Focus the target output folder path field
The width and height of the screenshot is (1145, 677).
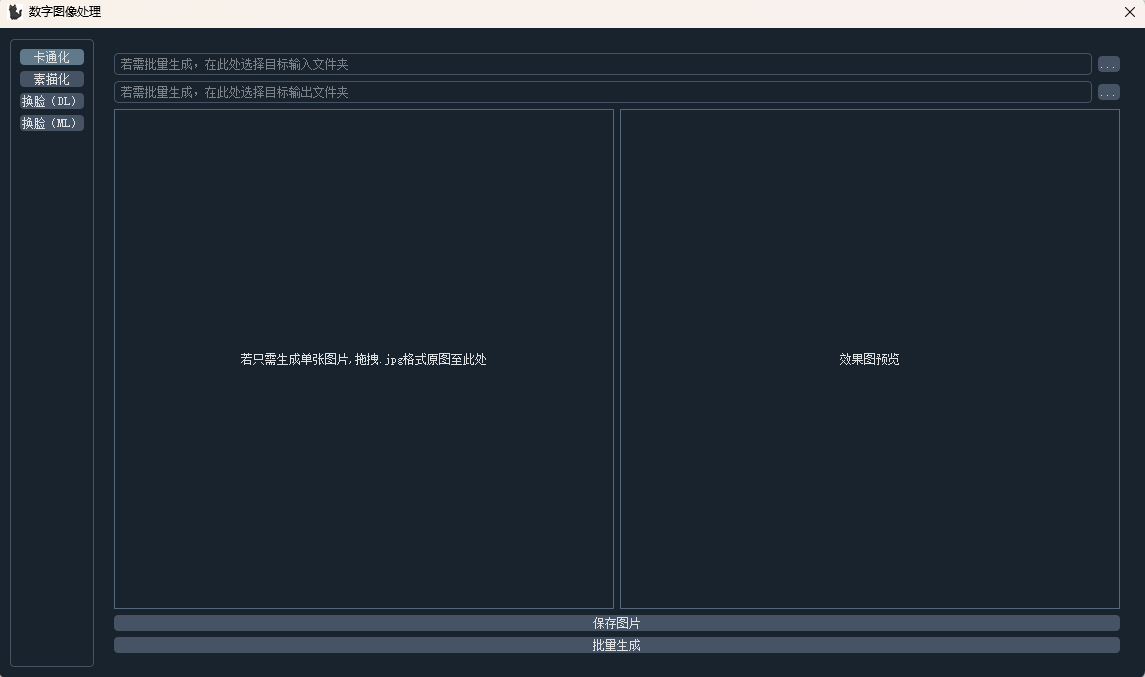[600, 91]
